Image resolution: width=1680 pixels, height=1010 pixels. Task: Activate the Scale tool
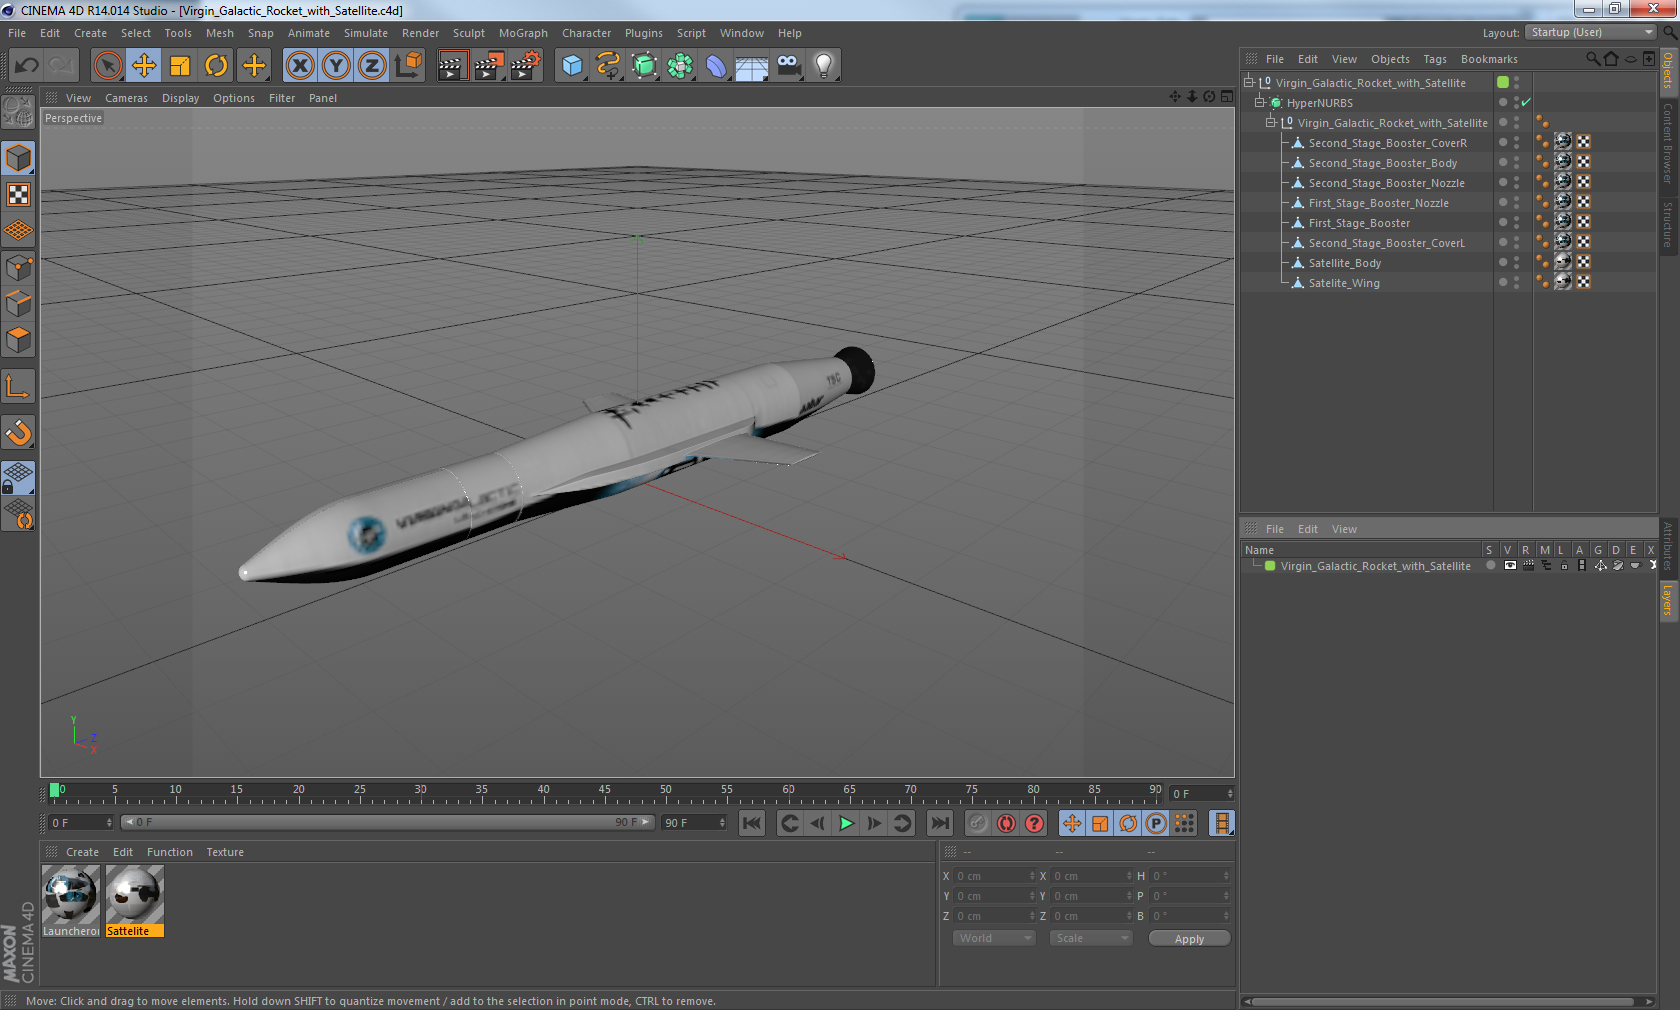click(180, 66)
